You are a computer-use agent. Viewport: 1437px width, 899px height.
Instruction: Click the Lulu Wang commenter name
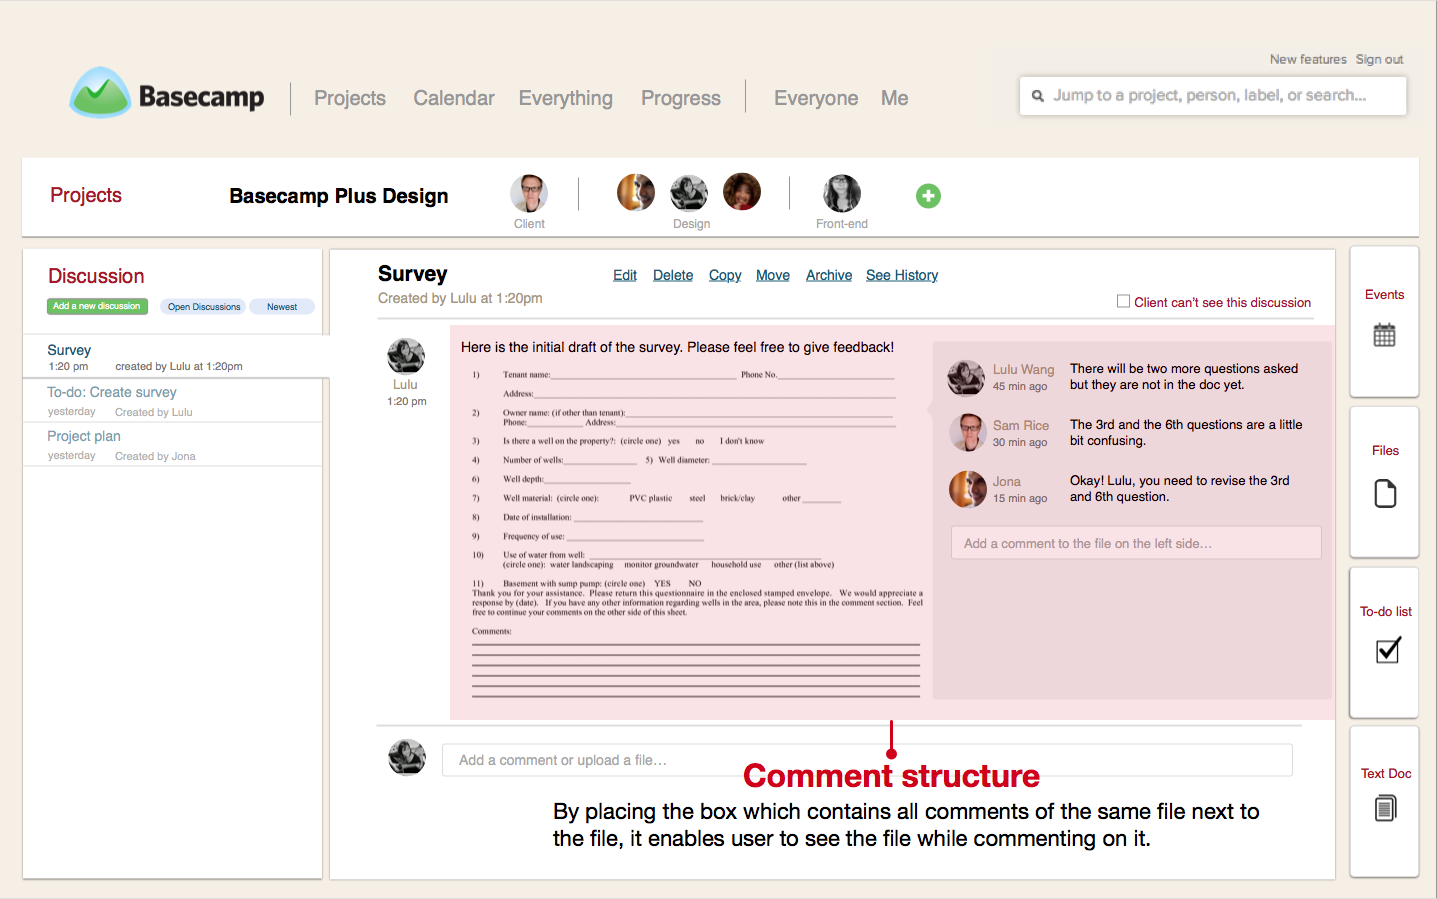click(1023, 369)
